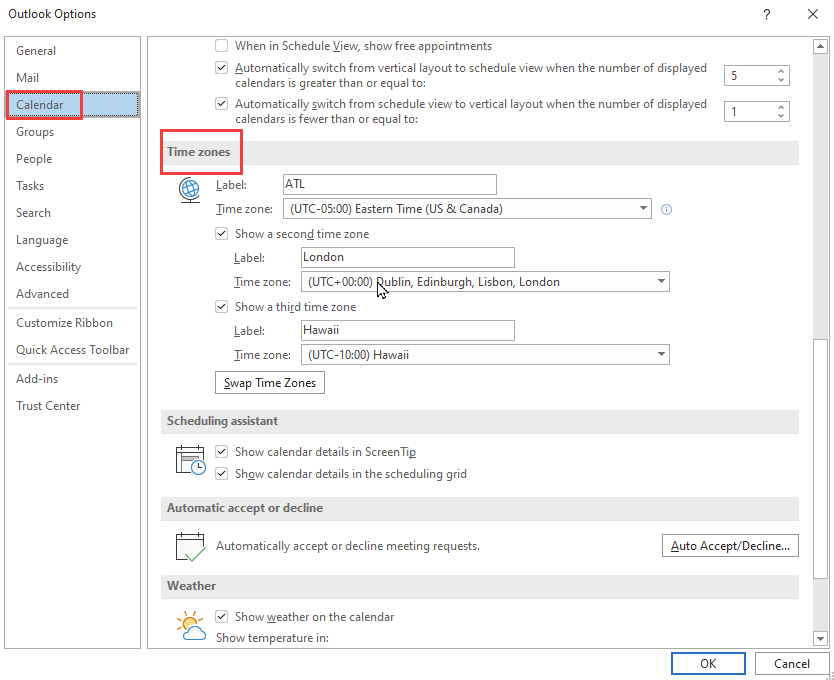Click the up arrow on the calendars spinner
Image resolution: width=834 pixels, height=680 pixels.
pyautogui.click(x=781, y=69)
